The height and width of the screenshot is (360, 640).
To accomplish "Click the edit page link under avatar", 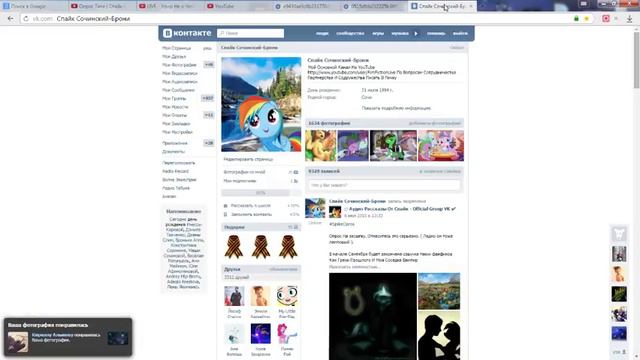I will pos(248,159).
